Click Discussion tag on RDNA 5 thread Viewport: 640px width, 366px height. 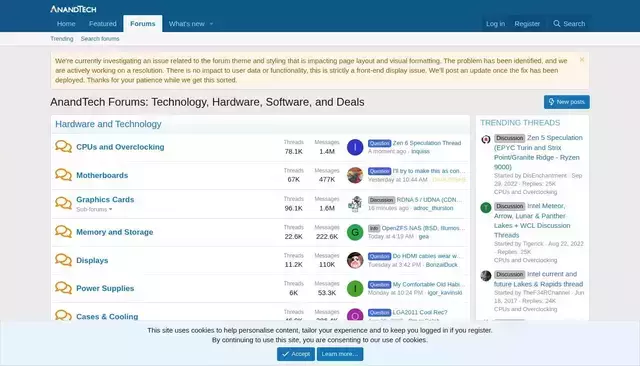coord(381,200)
